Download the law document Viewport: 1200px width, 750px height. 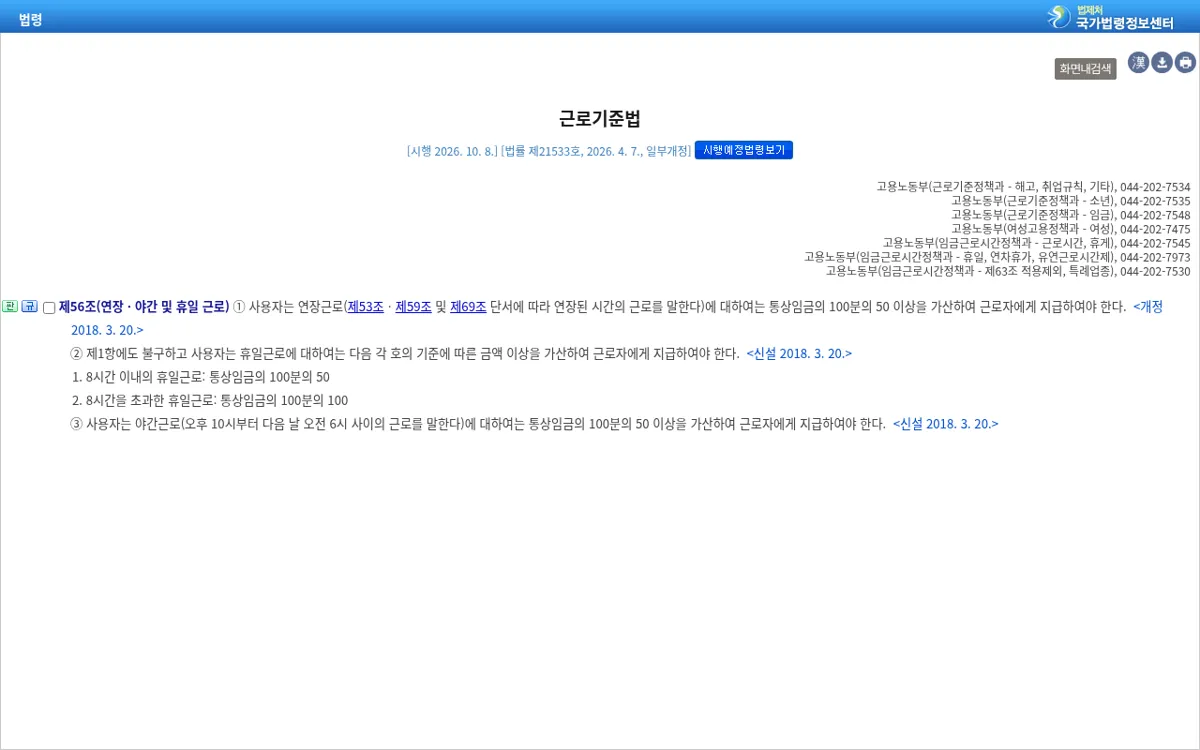1162,63
